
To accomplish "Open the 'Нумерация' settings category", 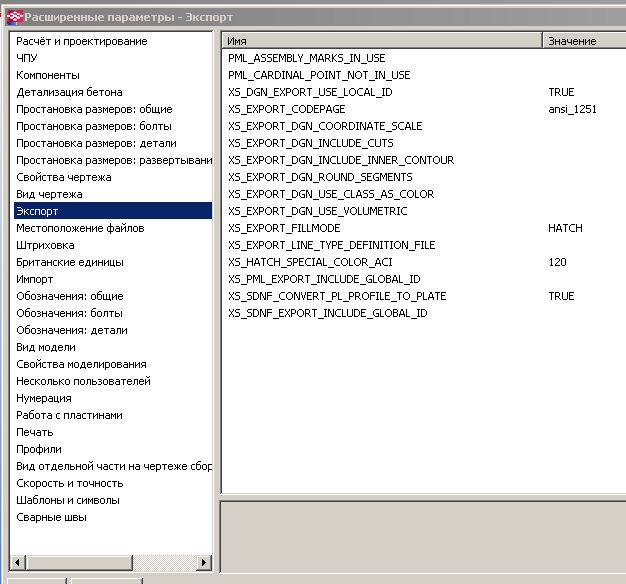I will (44, 398).
